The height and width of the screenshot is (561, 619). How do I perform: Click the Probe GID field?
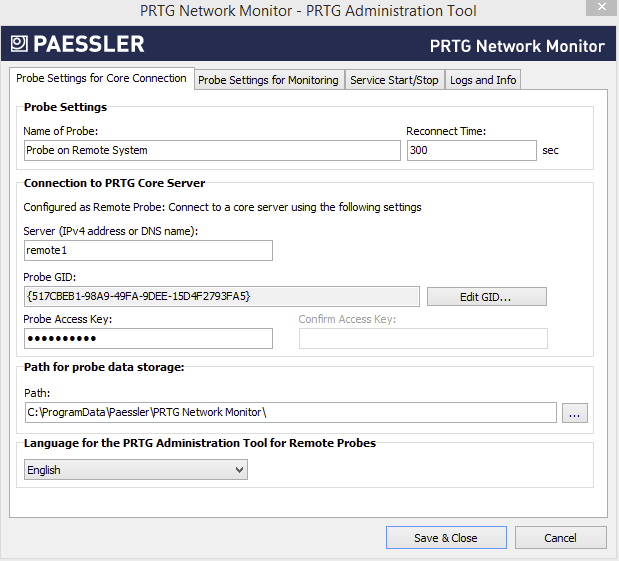coord(221,296)
